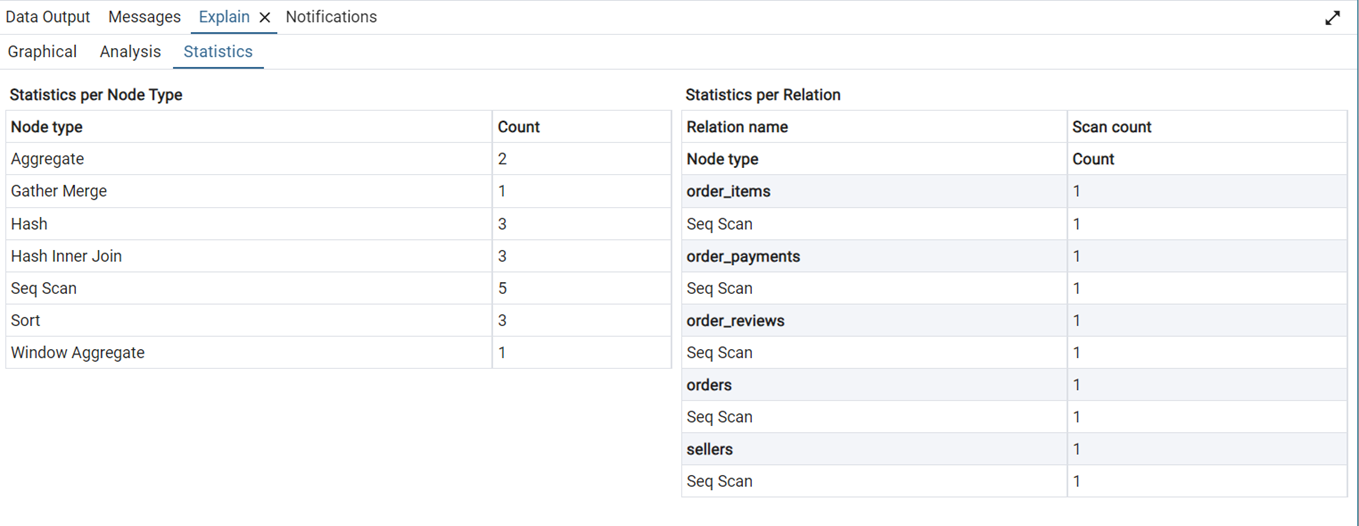Click the order_payments relation row

[743, 256]
